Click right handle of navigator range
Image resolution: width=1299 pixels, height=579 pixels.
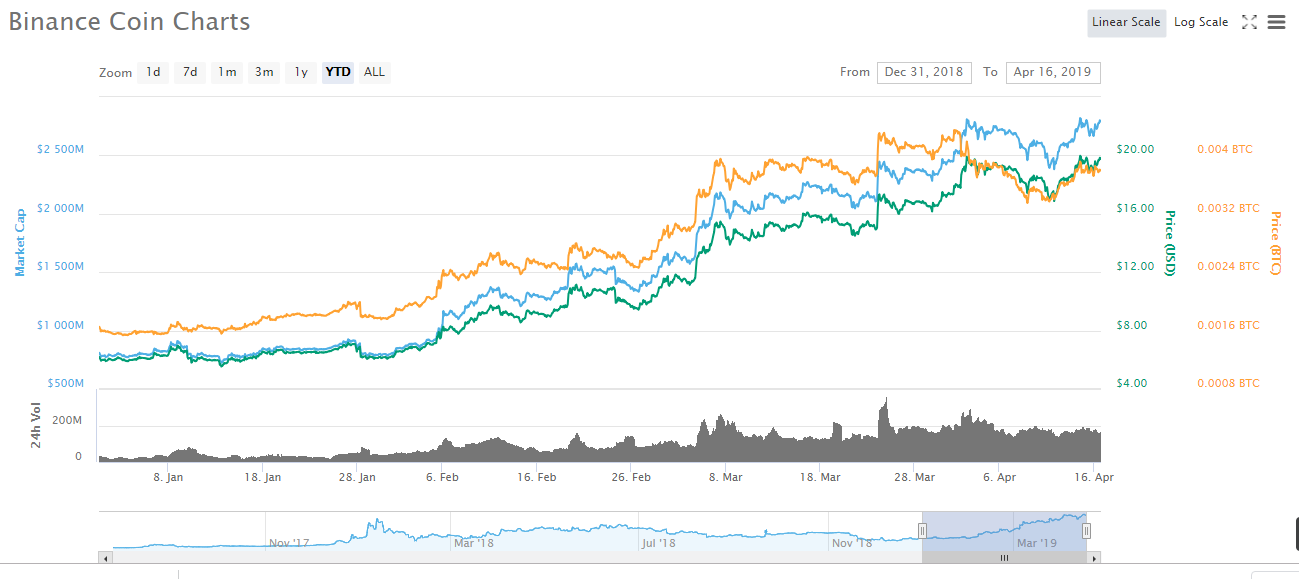pos(1086,531)
